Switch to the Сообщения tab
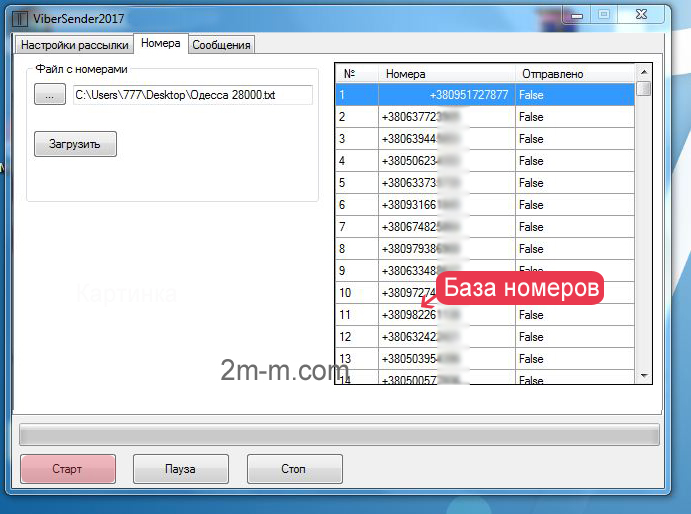The width and height of the screenshot is (691, 514). 222,45
